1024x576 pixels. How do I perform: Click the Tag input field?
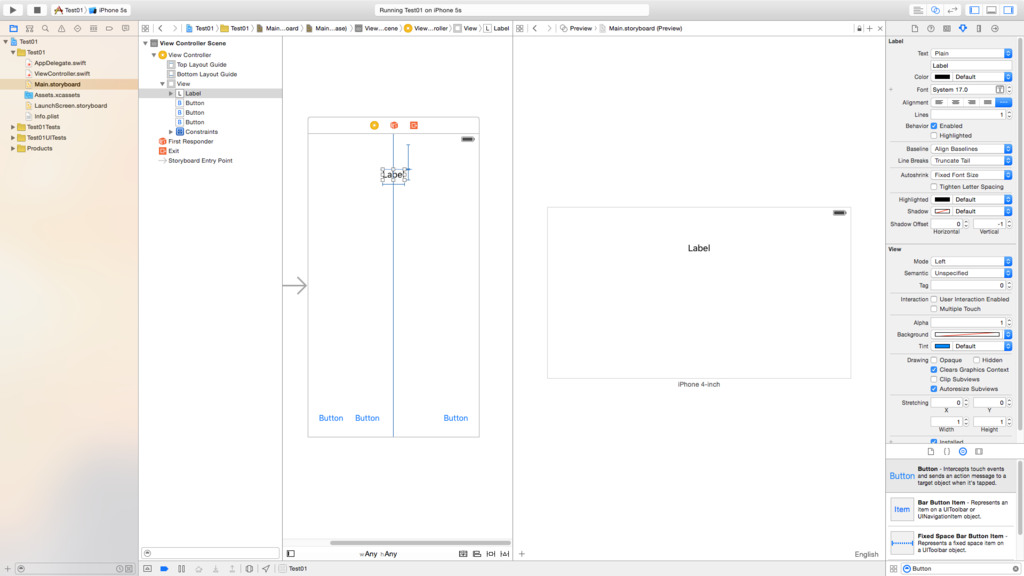tap(968, 285)
